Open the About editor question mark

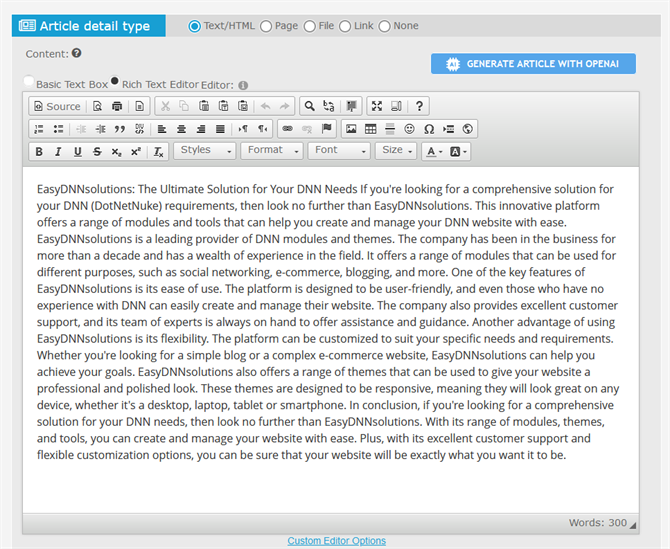[419, 106]
